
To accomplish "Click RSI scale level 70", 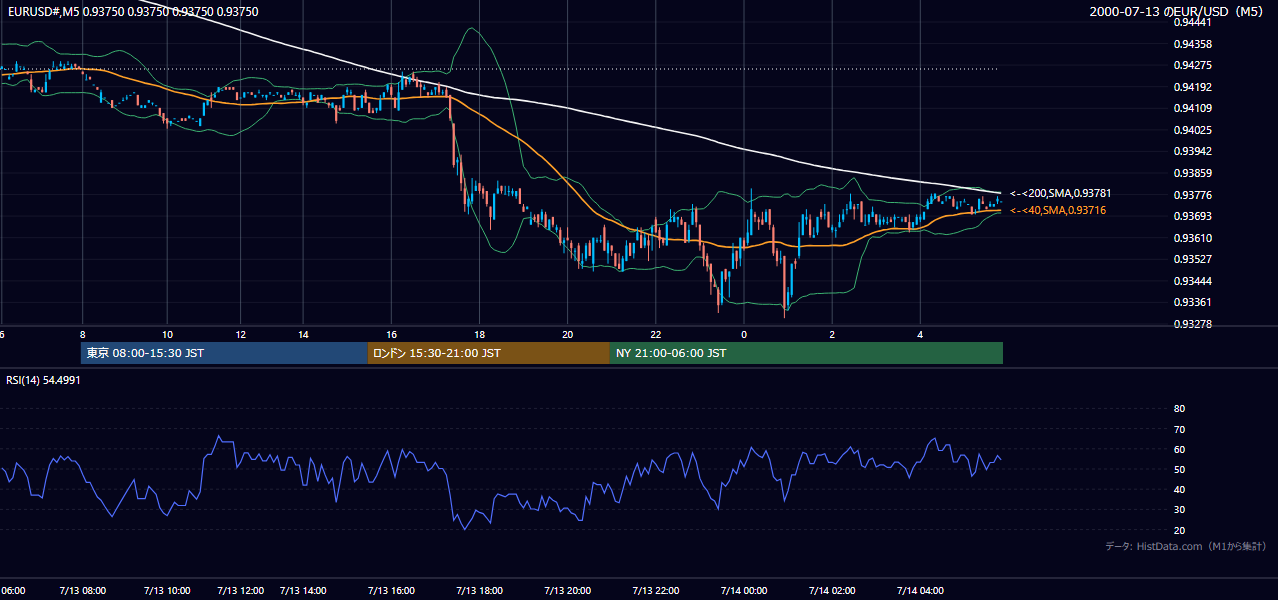I will (x=1179, y=429).
